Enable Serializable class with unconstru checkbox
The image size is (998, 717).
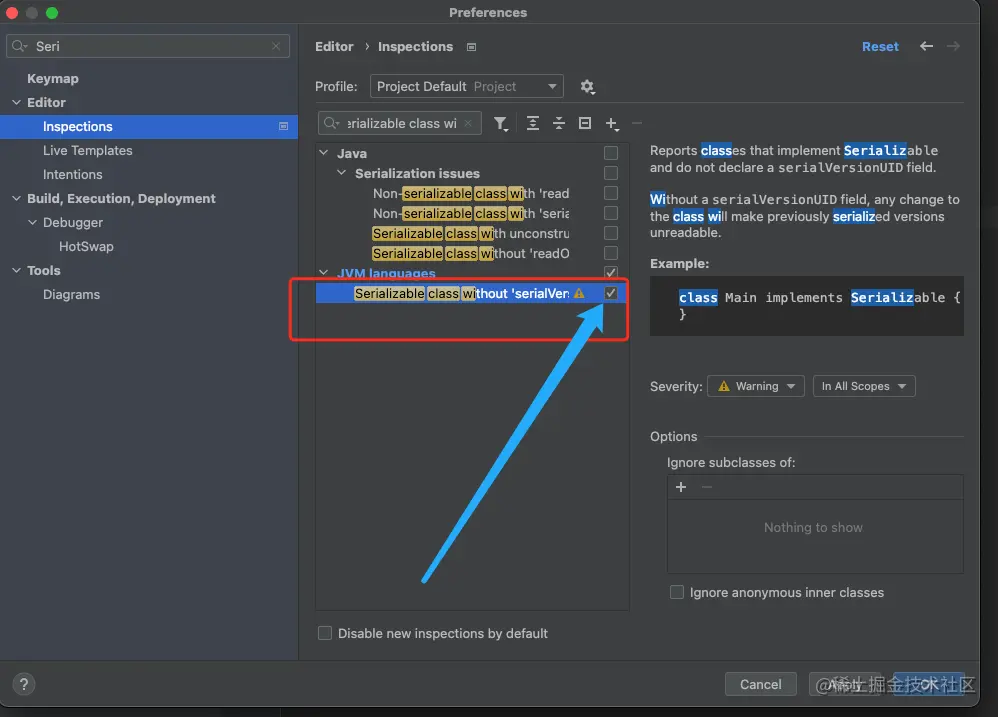610,233
